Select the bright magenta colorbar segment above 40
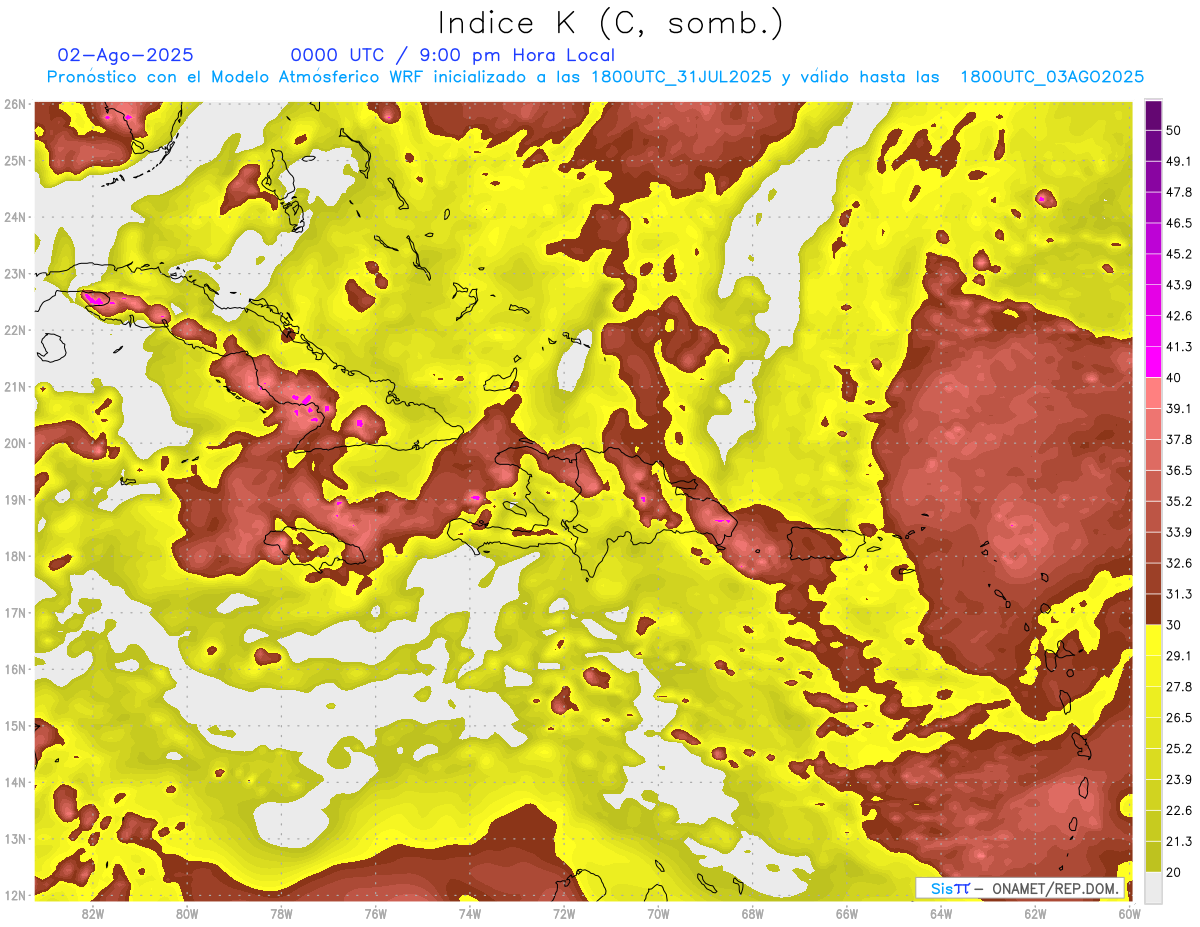Screen dimensions: 1200x927 tap(1153, 362)
